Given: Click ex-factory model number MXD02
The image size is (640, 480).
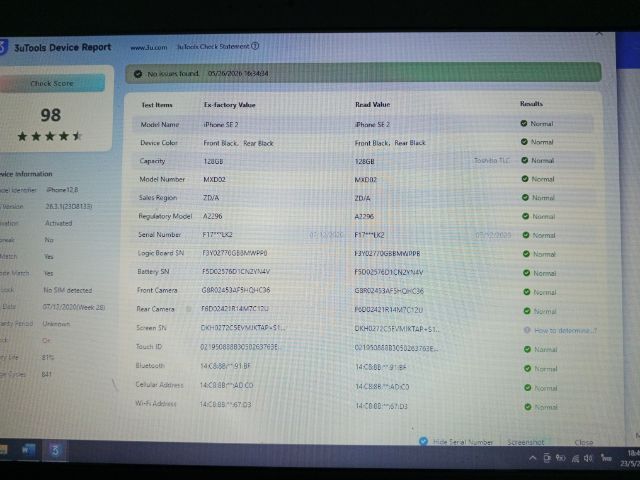Looking at the screenshot, I should tap(214, 180).
